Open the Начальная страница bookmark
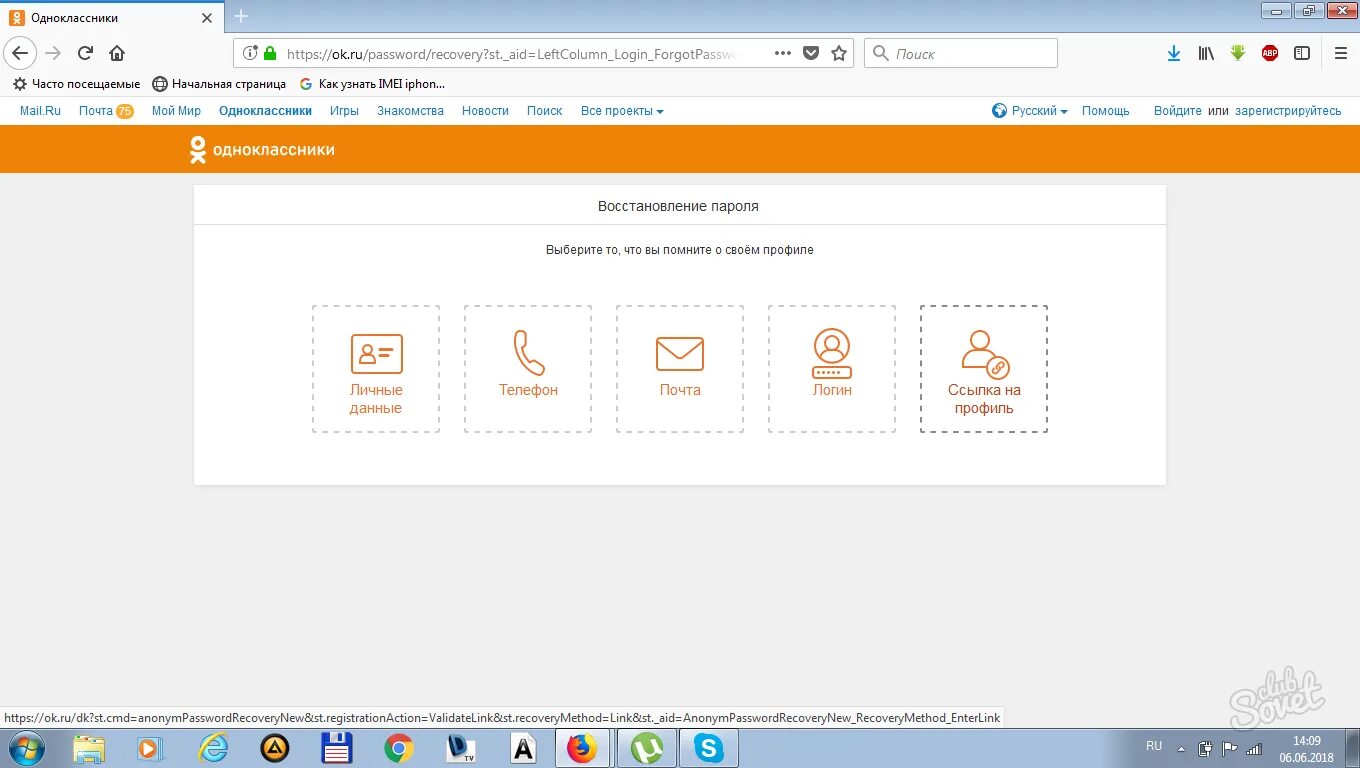The width and height of the screenshot is (1360, 768). point(219,84)
